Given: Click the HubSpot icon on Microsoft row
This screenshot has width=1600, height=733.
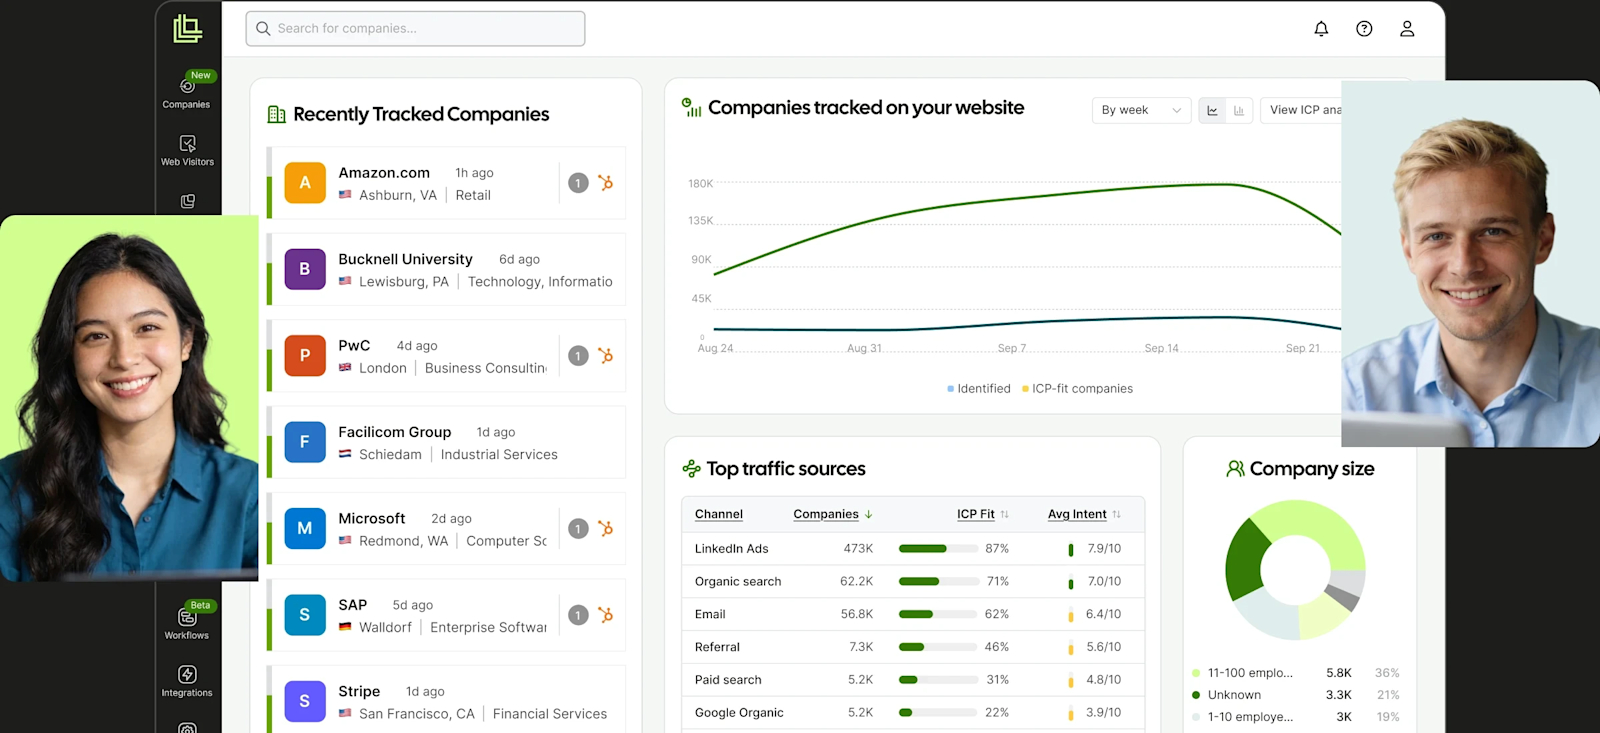Looking at the screenshot, I should point(605,529).
